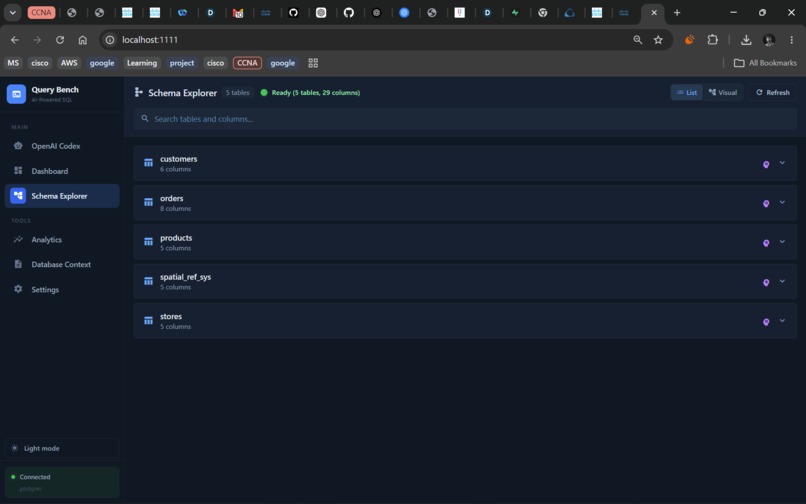The height and width of the screenshot is (504, 806).
Task: Click the customers table icon
Action: click(x=149, y=163)
